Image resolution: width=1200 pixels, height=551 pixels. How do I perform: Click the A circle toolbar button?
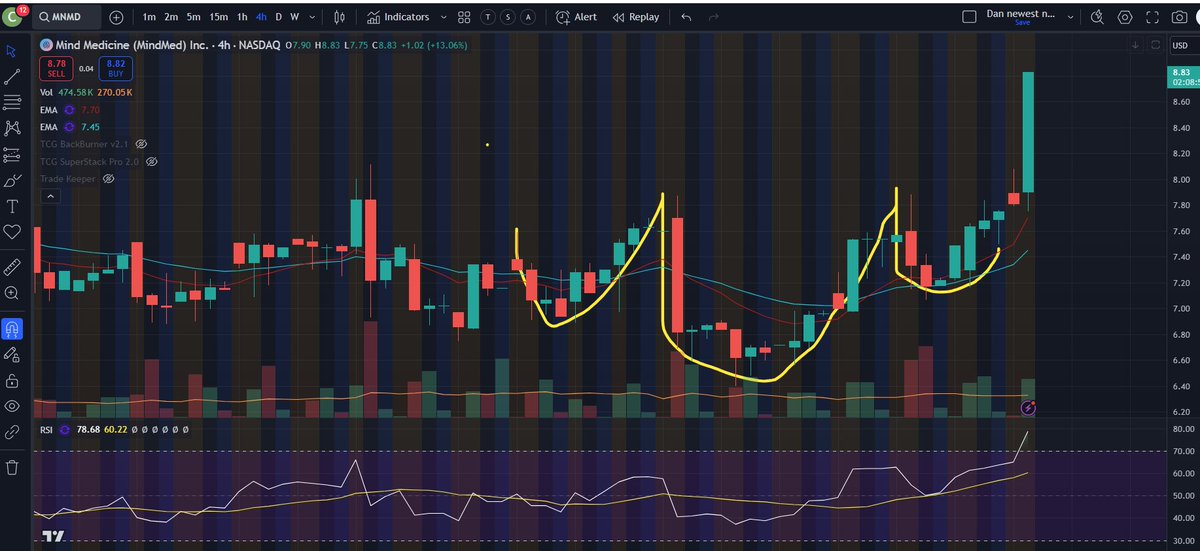pyautogui.click(x=527, y=17)
